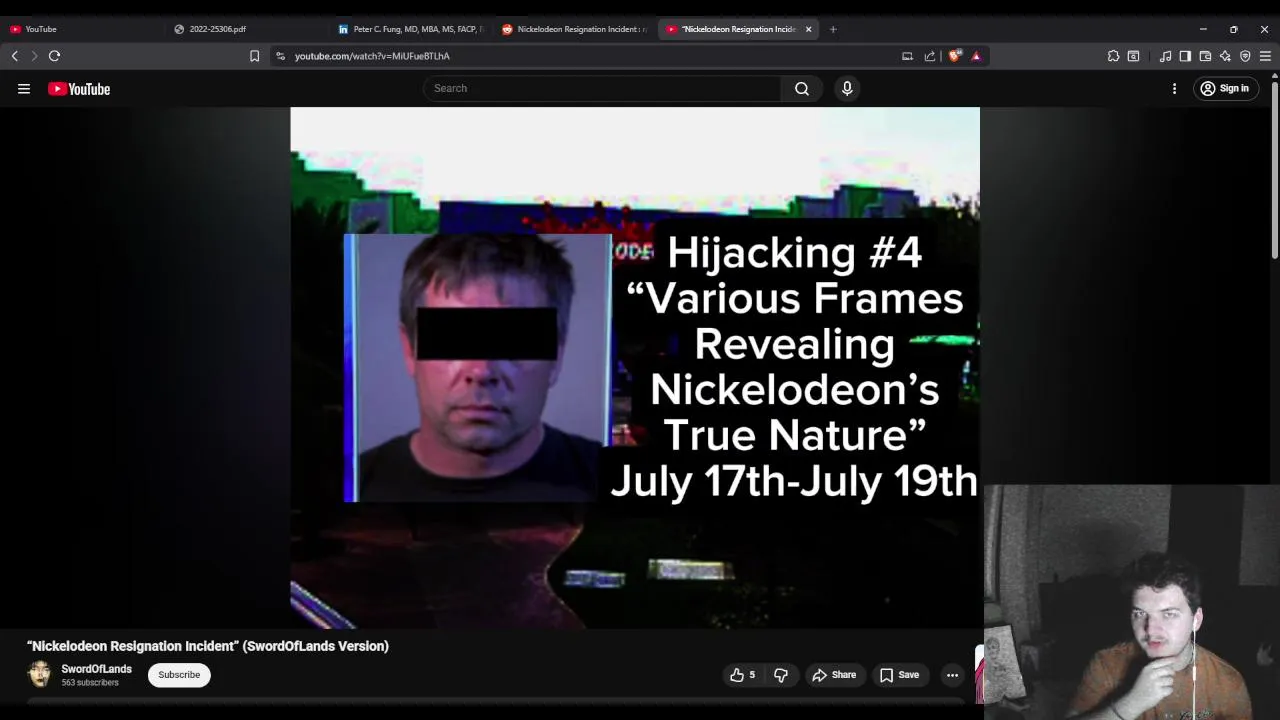Image resolution: width=1280 pixels, height=720 pixels.
Task: Go back to the previous page
Action: 15,56
